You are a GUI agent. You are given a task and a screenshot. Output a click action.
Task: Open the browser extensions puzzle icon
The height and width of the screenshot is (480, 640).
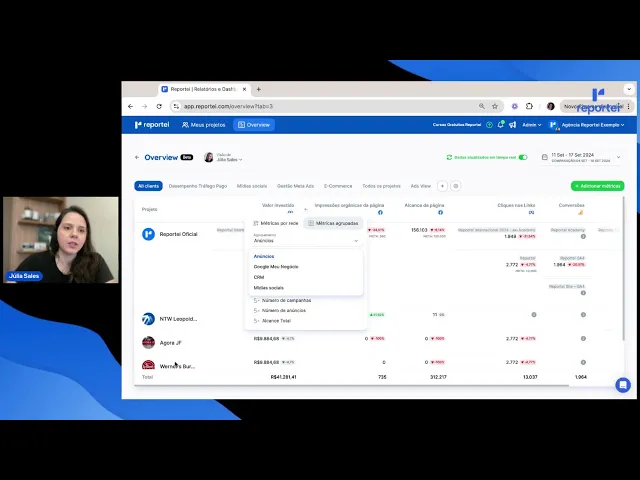529,106
